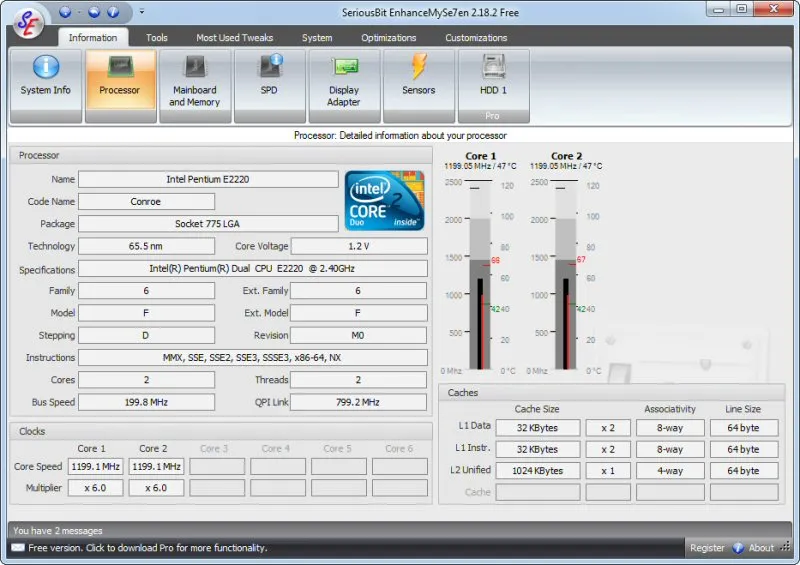Click the Core 1 Multiplier 'x 6.0'
The width and height of the screenshot is (800, 565).
[x=95, y=488]
